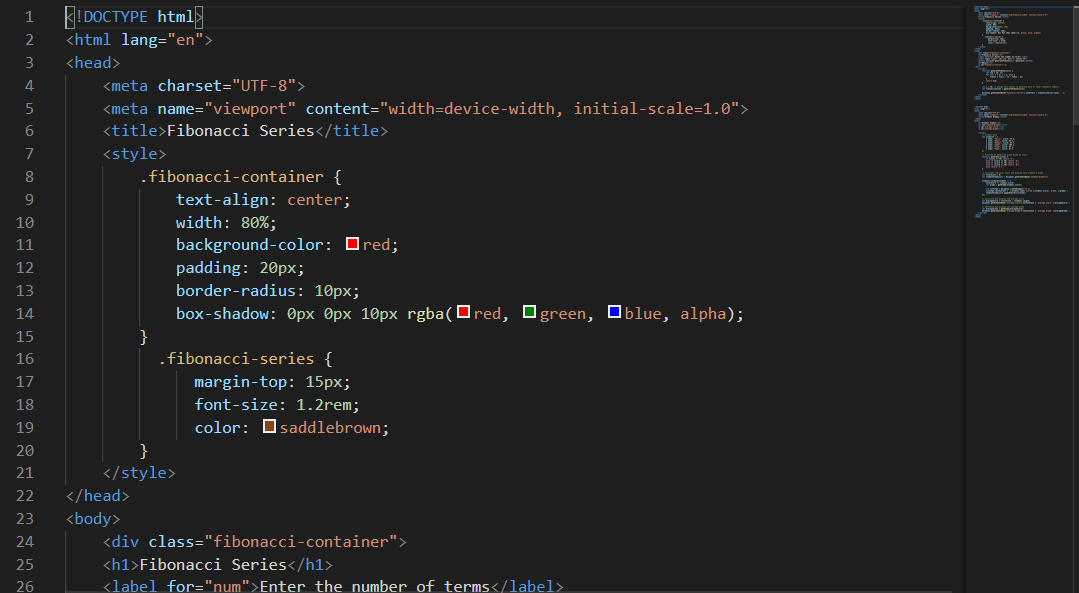Click the 'lang' attribute on line 2
Image resolution: width=1079 pixels, height=593 pixels.
[x=139, y=40]
